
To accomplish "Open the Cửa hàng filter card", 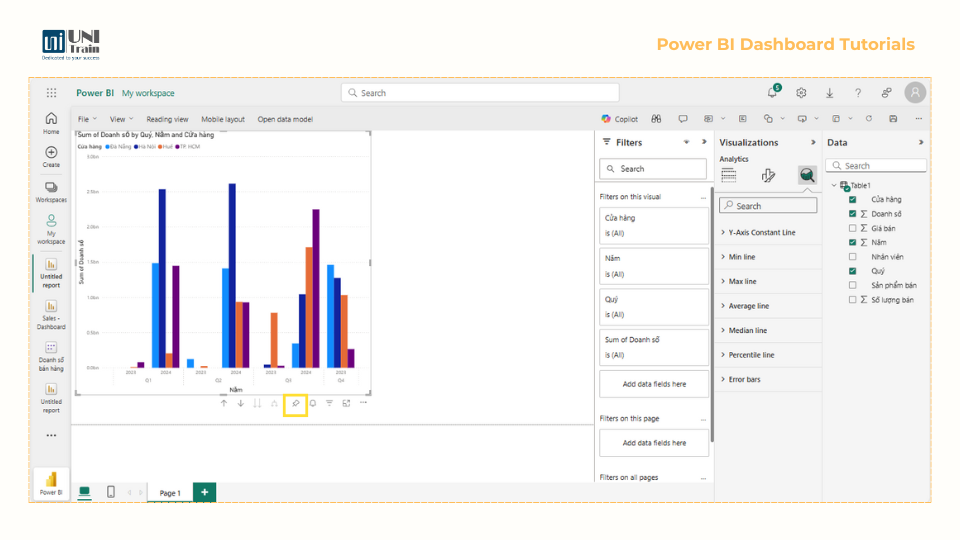I will pos(654,225).
